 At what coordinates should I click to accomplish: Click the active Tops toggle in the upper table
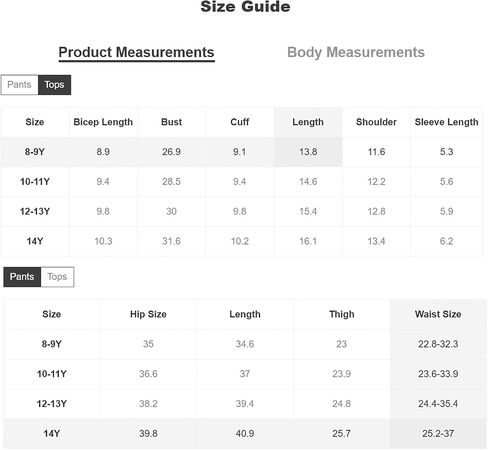54,85
